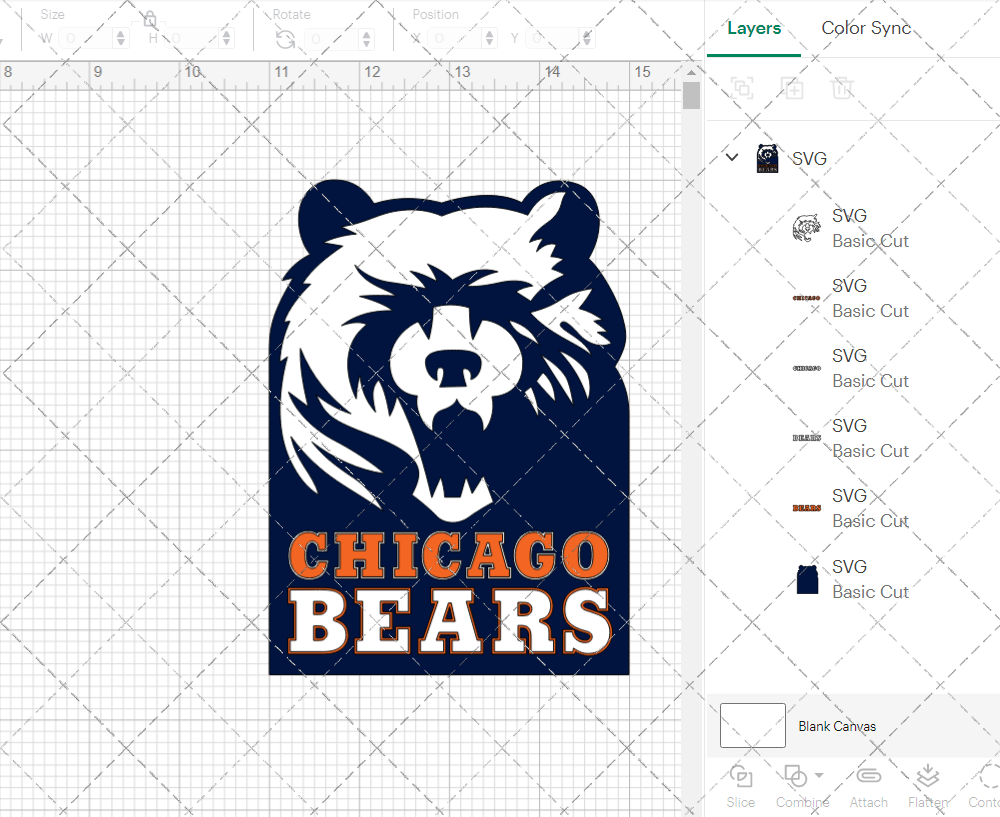Select the white bear face layer thumbnail

(x=807, y=228)
